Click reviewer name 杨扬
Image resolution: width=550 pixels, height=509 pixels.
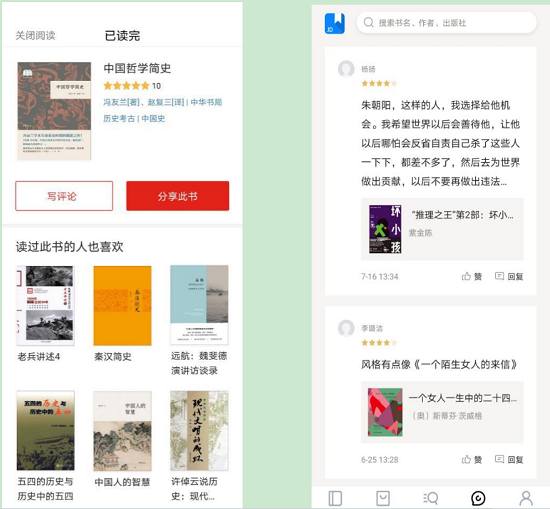click(368, 69)
